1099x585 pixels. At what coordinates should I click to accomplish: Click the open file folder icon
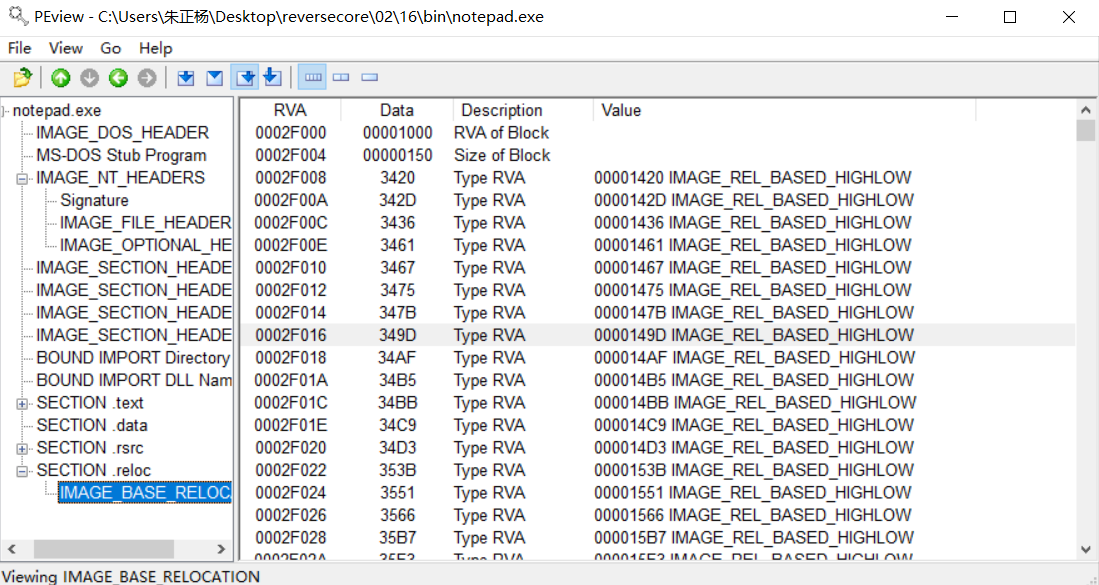pos(22,78)
